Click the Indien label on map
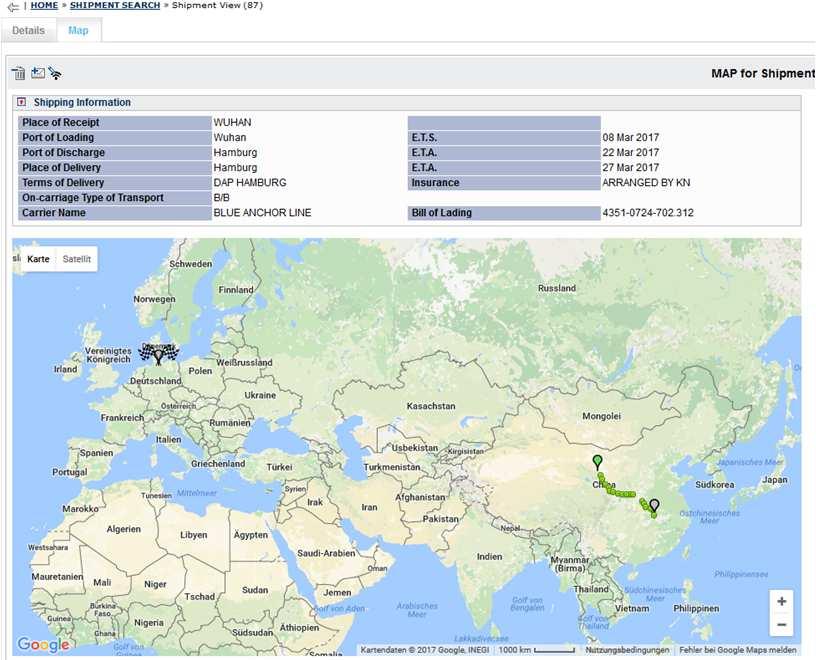This screenshot has height=660, width=816. coord(489,556)
